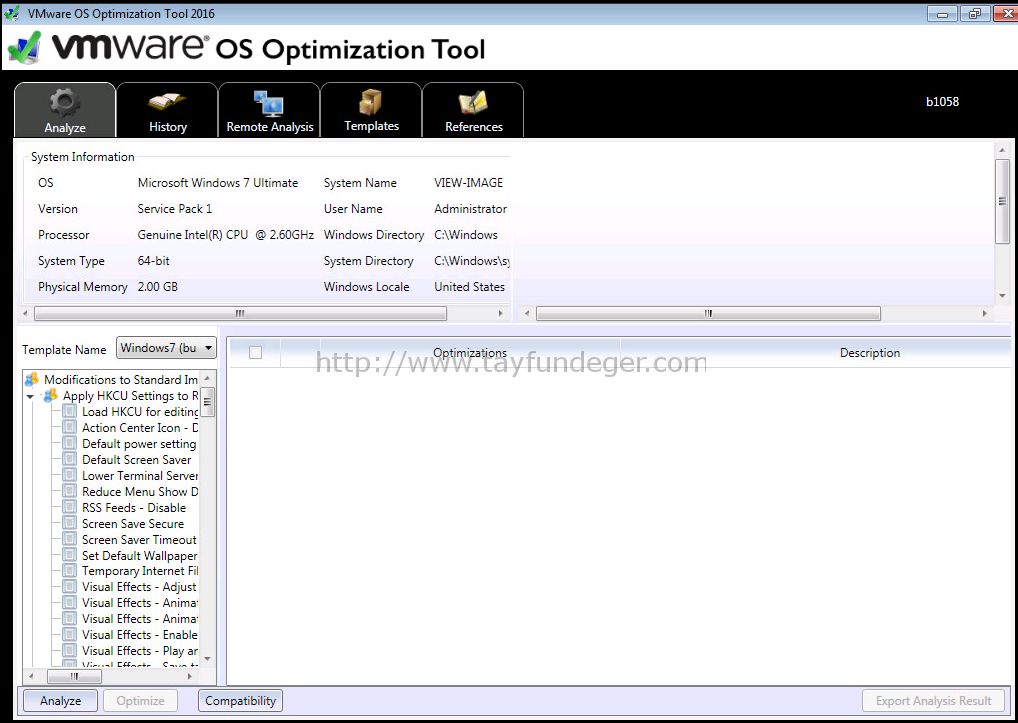The image size is (1018, 723).
Task: Click the System Information horizontal scrollbar thumb
Action: pos(240,313)
